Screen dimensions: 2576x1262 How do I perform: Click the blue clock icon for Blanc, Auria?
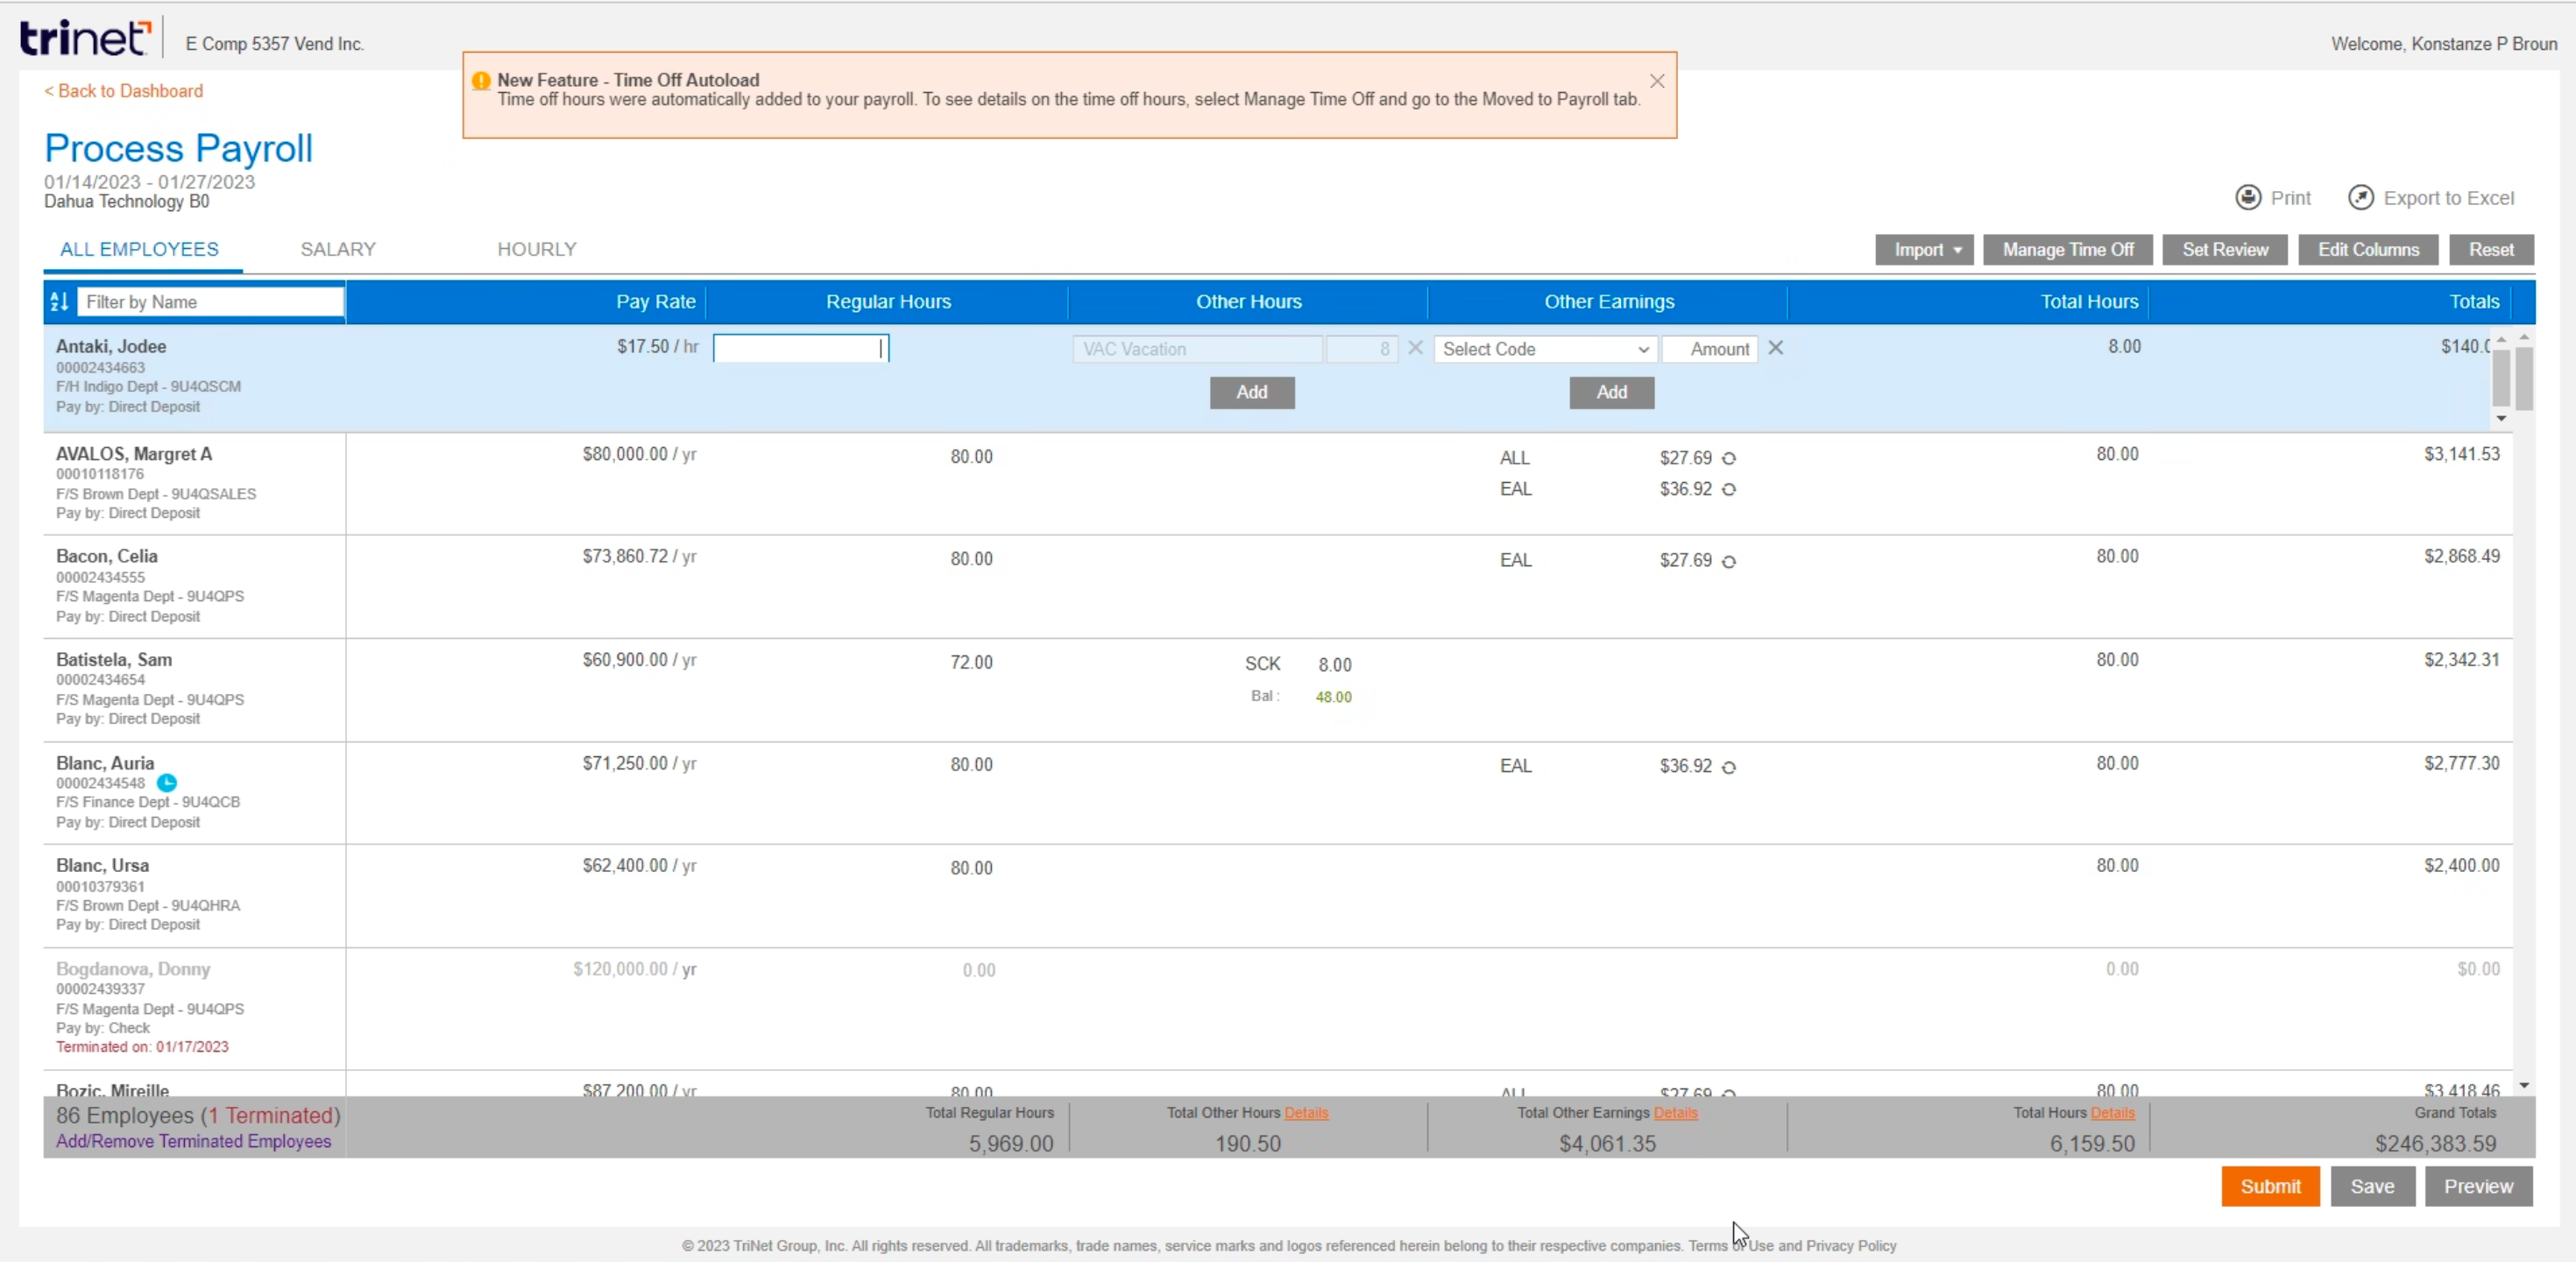(x=167, y=783)
